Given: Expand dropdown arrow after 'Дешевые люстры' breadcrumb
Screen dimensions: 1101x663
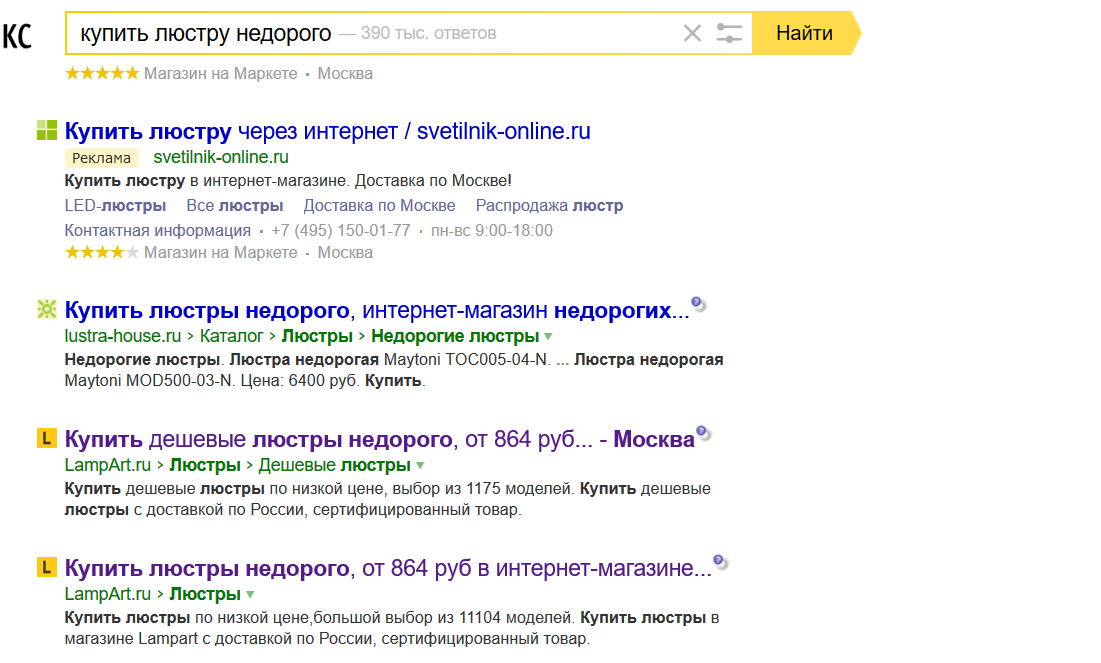Looking at the screenshot, I should pyautogui.click(x=420, y=466).
